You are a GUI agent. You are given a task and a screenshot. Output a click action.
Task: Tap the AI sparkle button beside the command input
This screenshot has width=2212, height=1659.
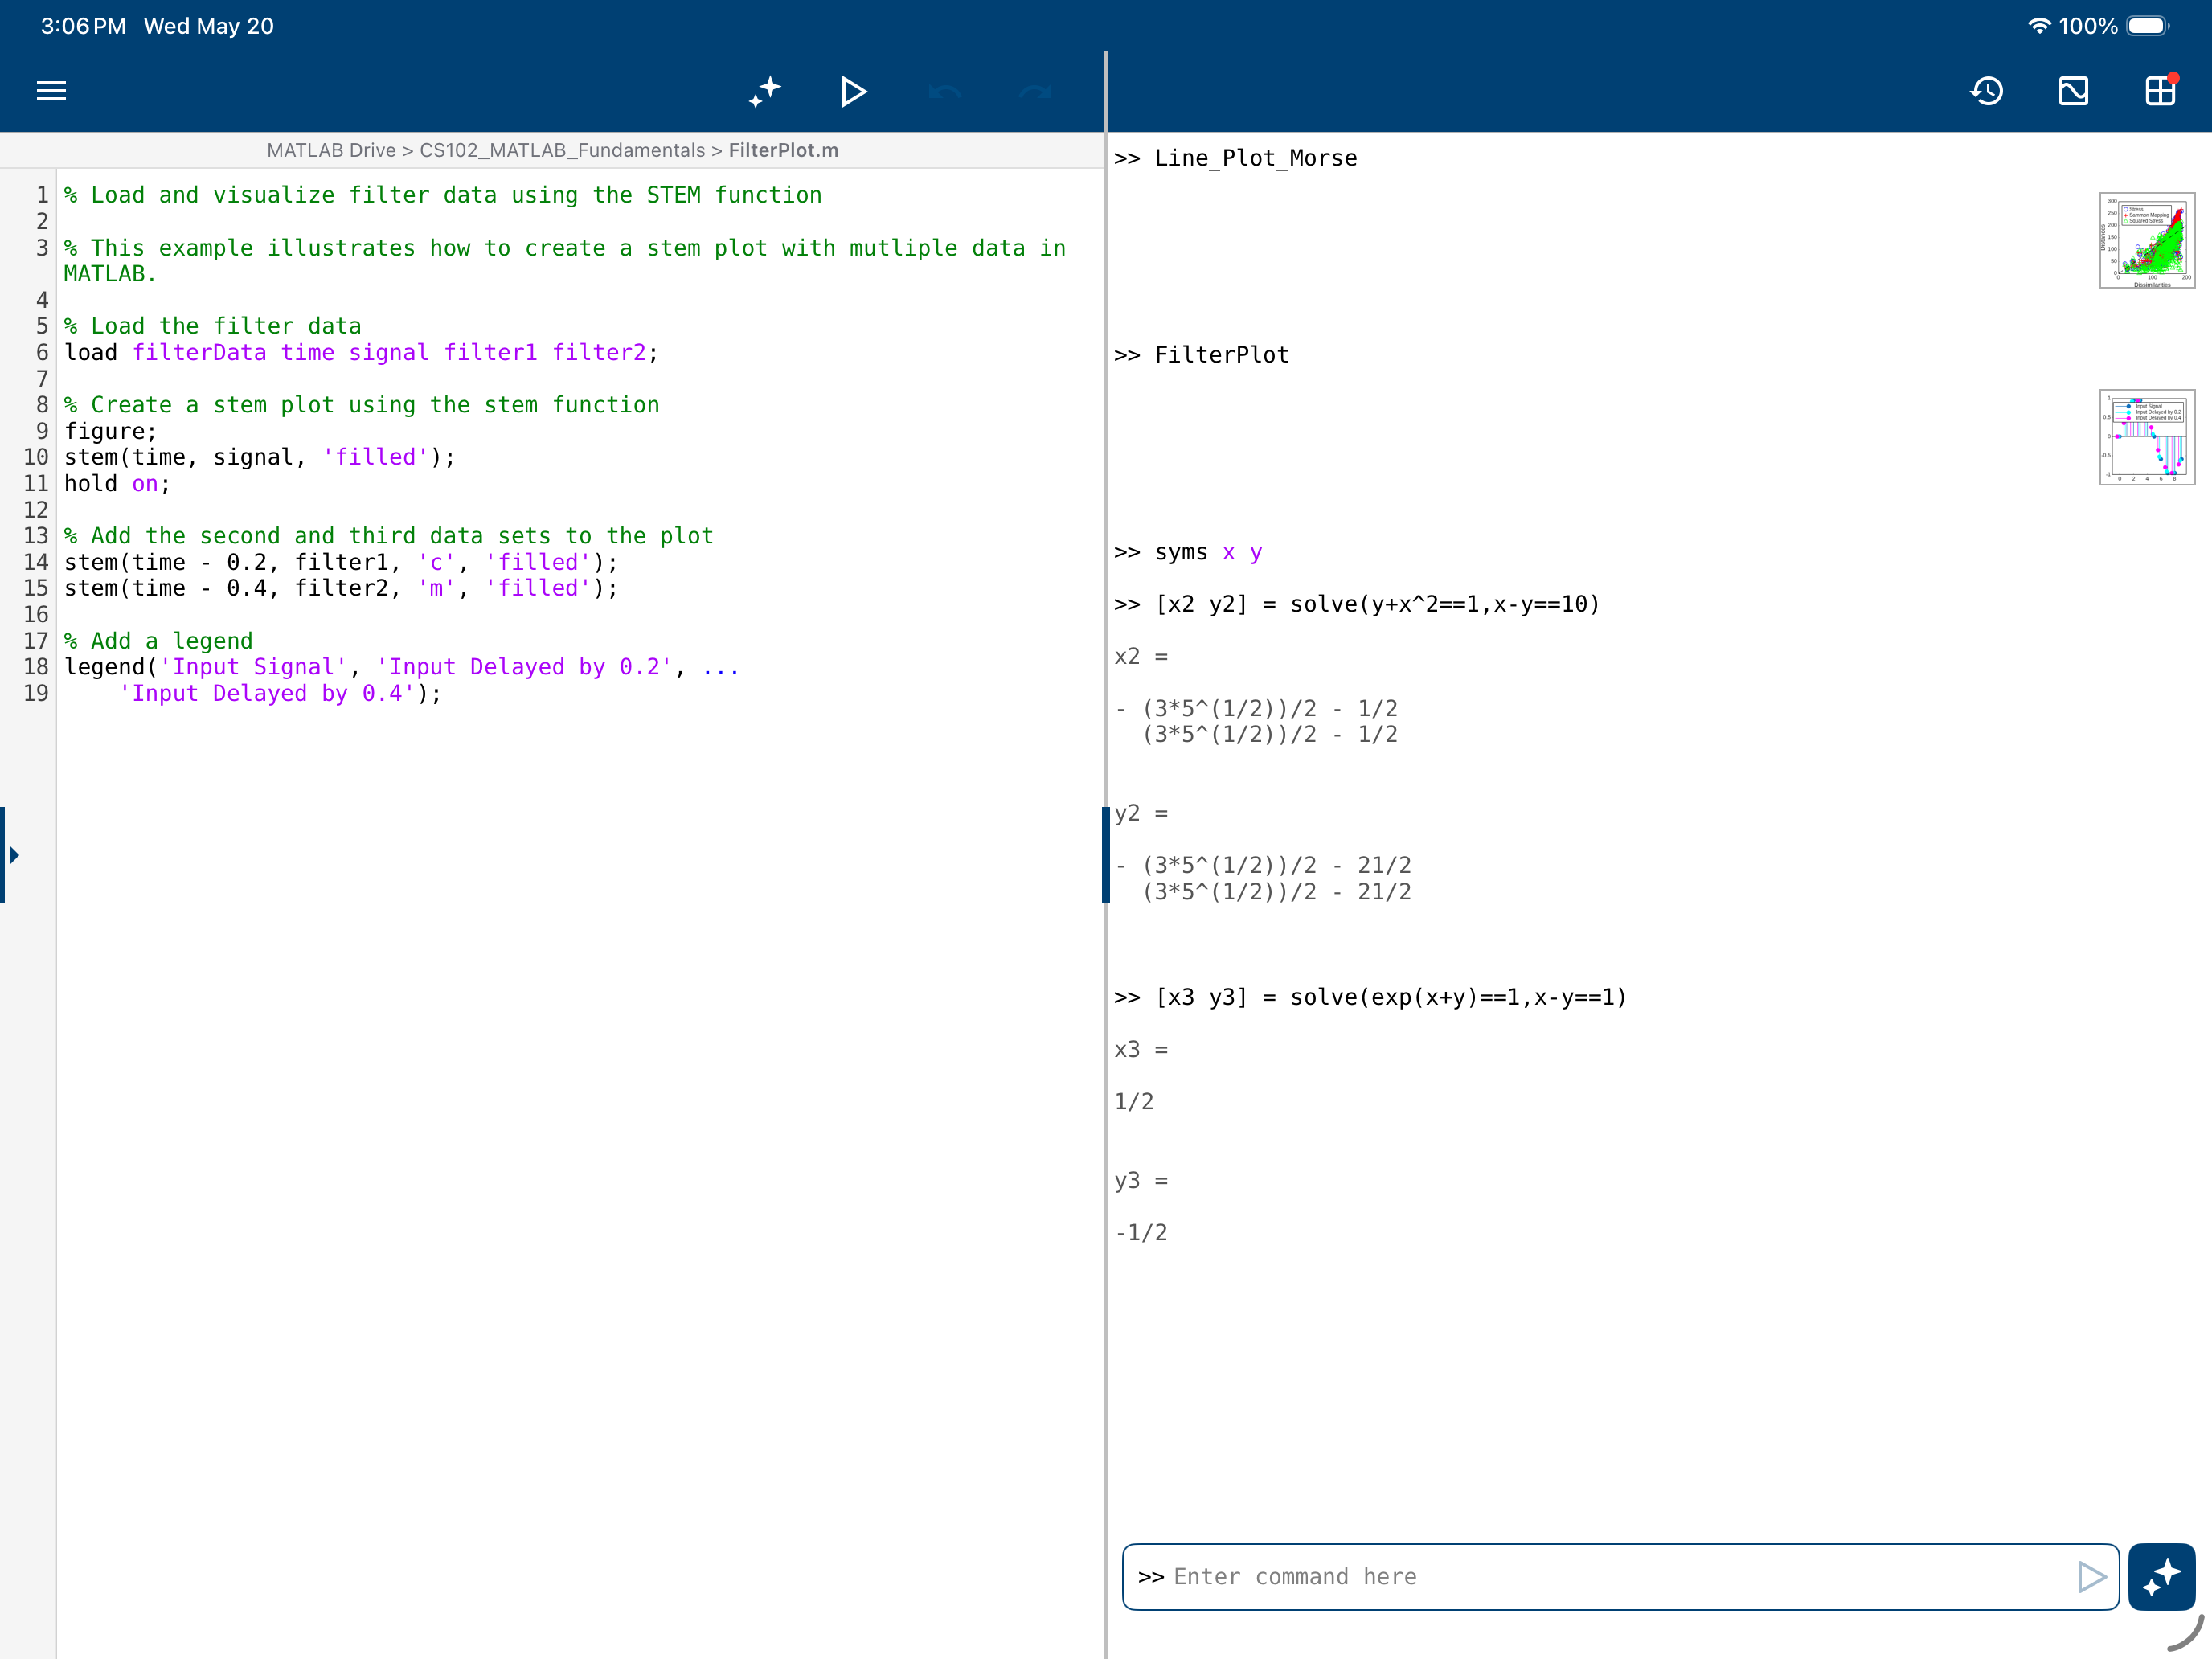click(x=2161, y=1577)
